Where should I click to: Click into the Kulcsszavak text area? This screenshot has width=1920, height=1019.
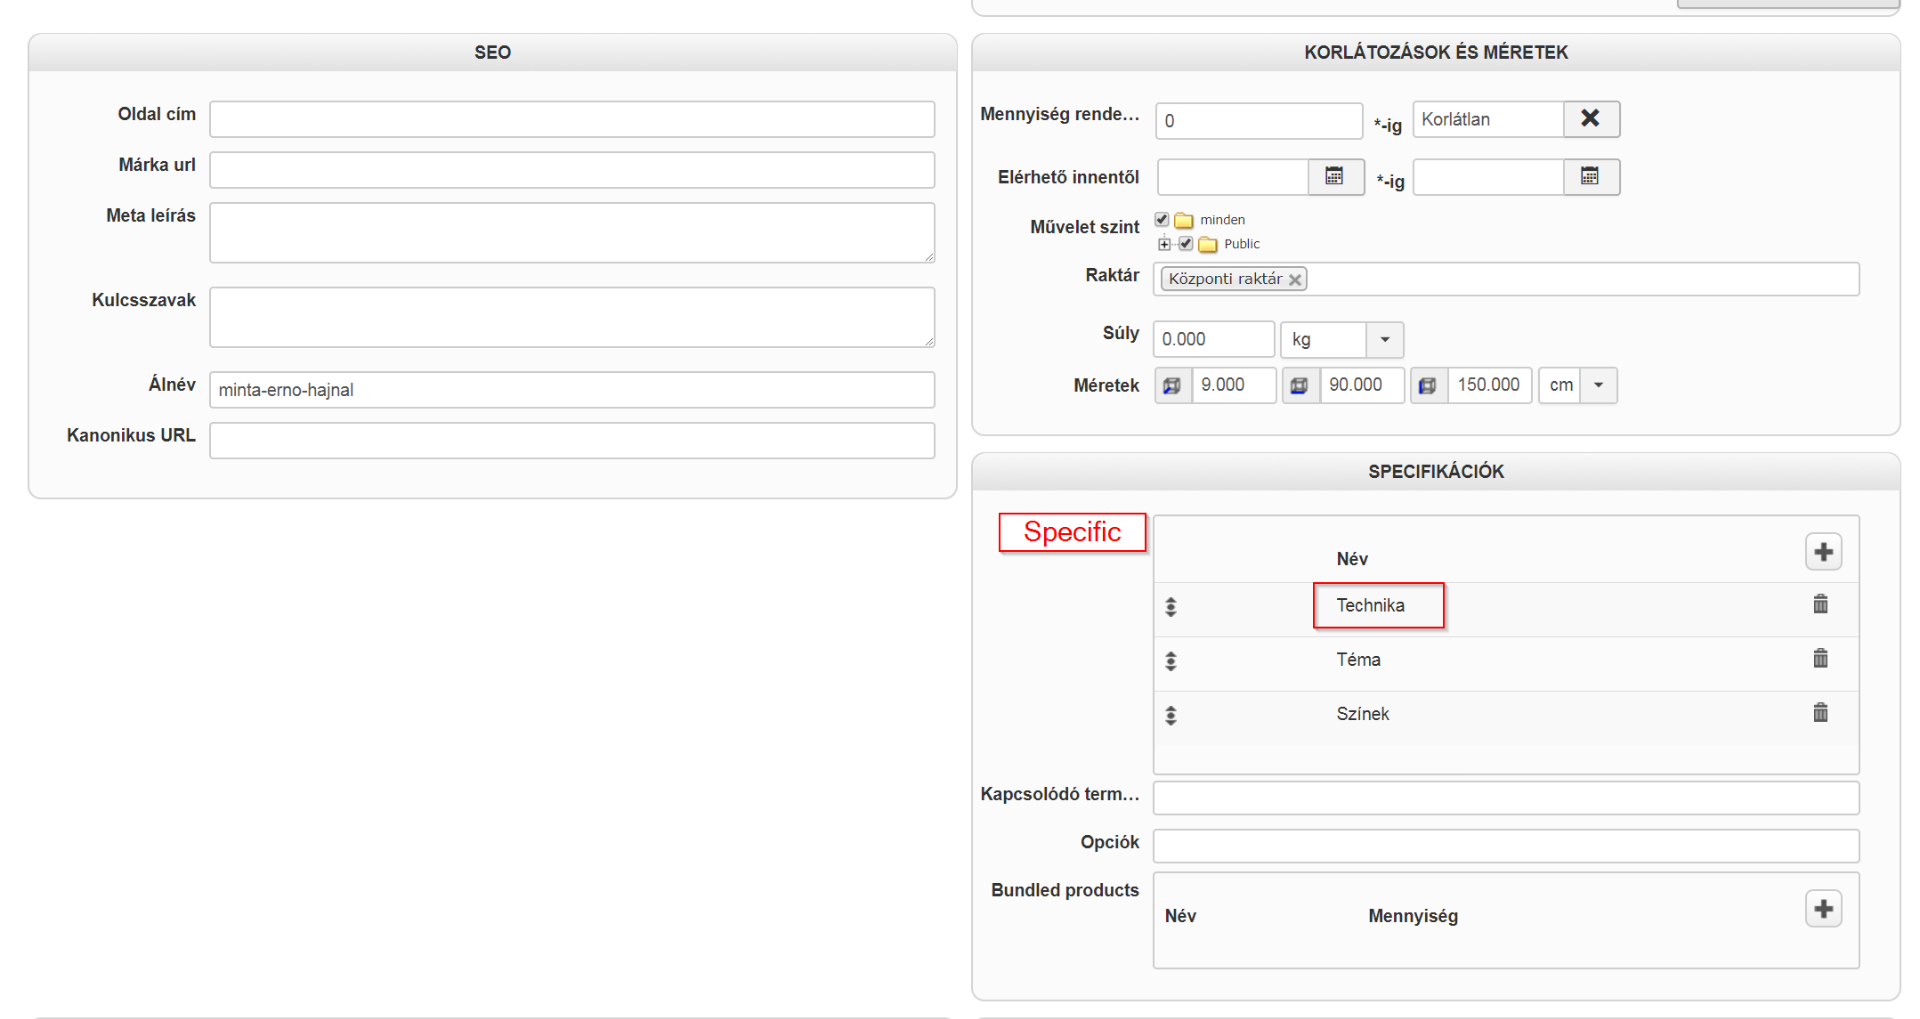572,317
